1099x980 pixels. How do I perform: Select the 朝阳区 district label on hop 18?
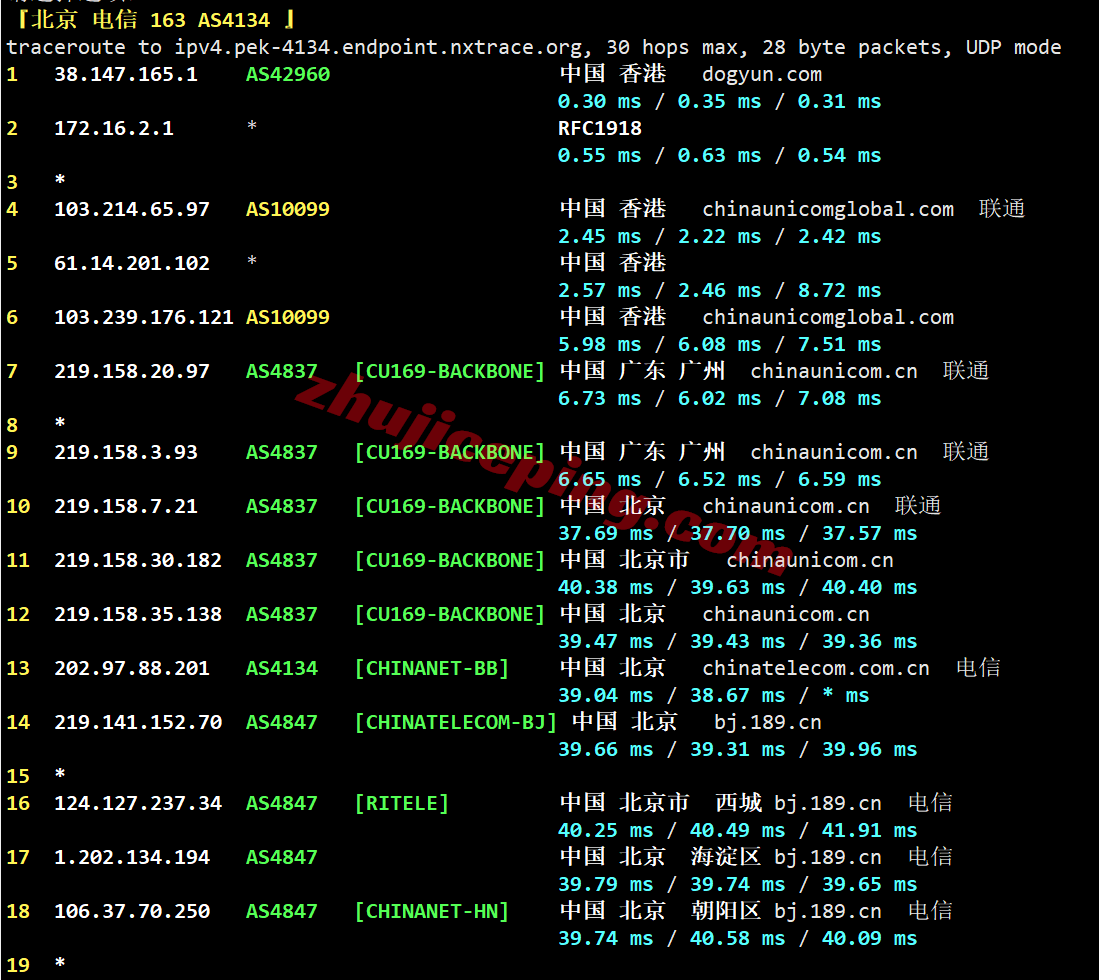(725, 911)
